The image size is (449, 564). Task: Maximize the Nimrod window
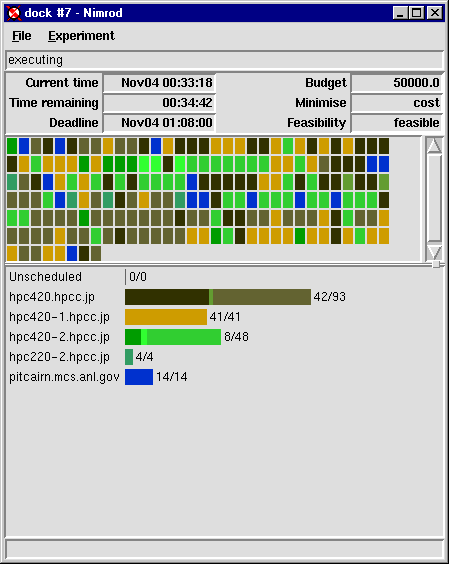point(417,13)
